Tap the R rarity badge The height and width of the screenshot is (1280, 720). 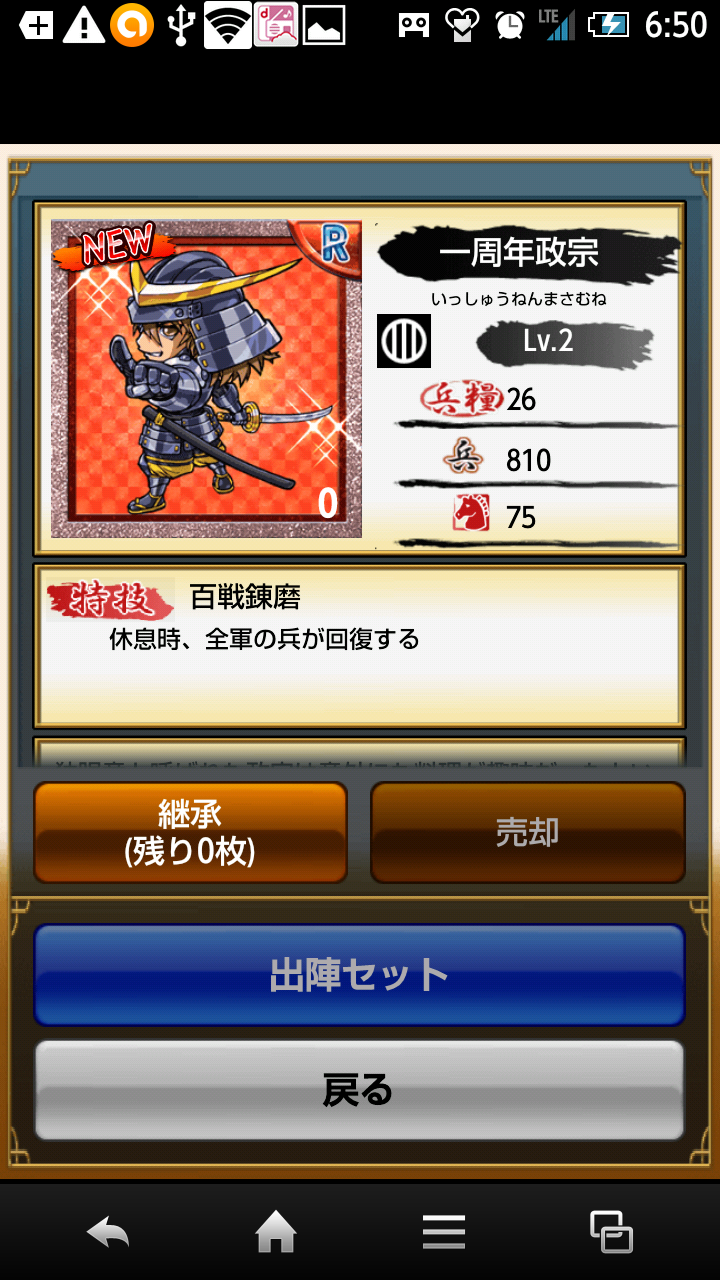[x=334, y=241]
